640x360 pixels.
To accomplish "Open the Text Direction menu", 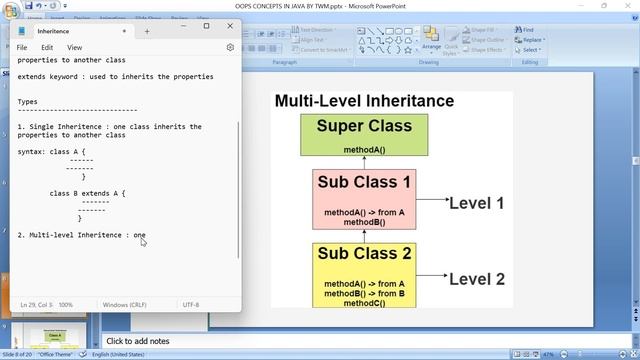I will (313, 30).
